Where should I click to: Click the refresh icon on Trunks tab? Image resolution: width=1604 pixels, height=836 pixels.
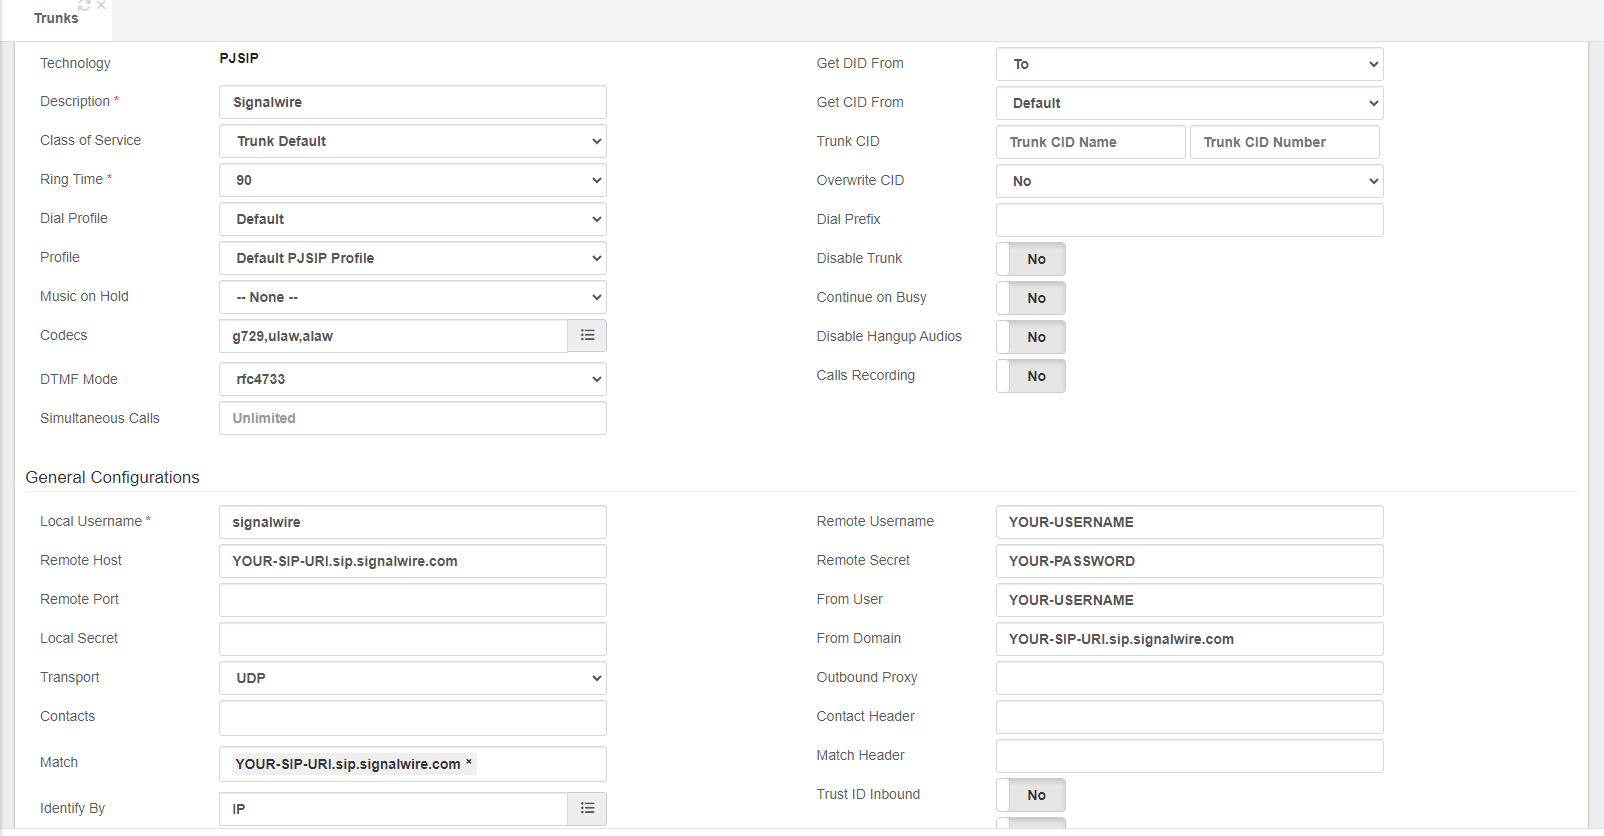point(85,5)
